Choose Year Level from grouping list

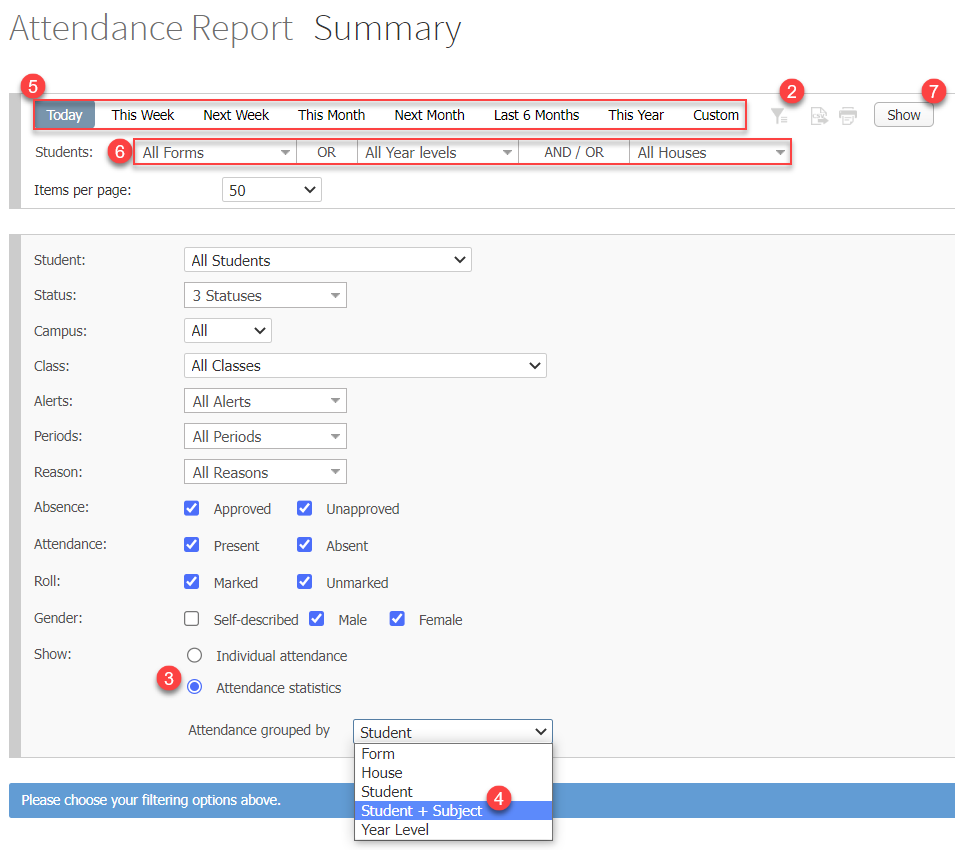click(397, 829)
